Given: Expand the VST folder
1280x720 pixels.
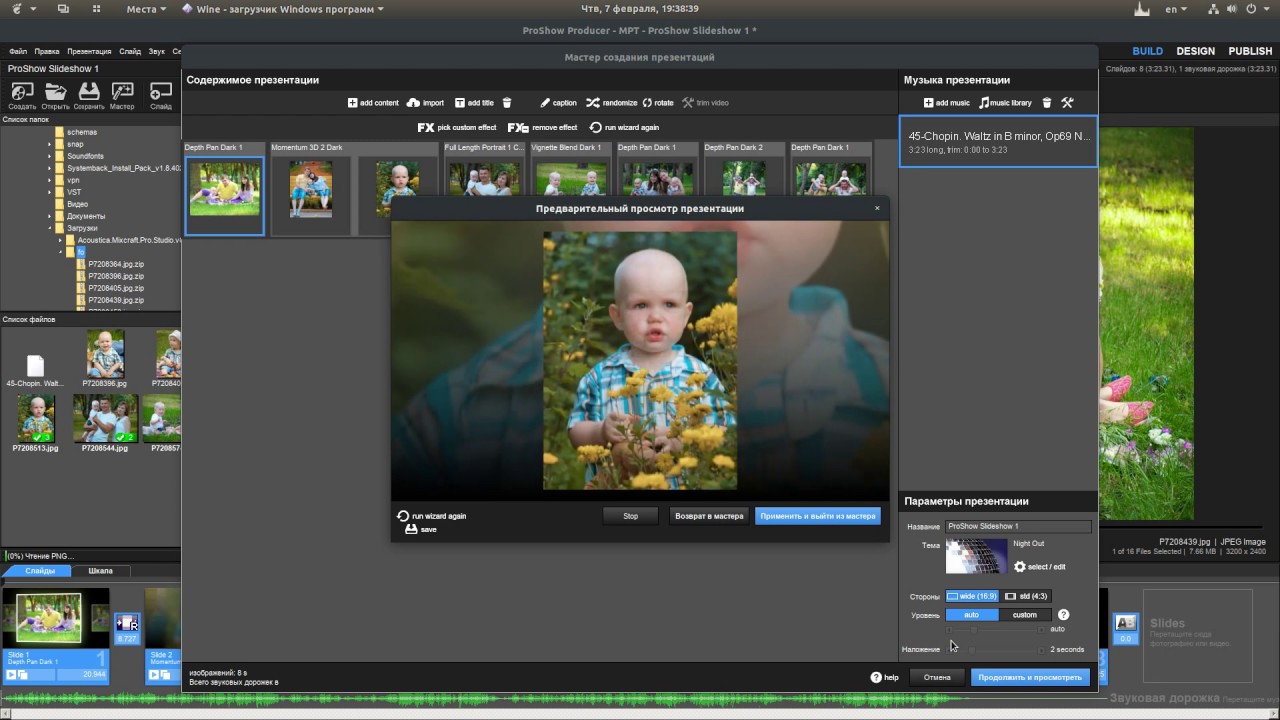Looking at the screenshot, I should click(49, 192).
